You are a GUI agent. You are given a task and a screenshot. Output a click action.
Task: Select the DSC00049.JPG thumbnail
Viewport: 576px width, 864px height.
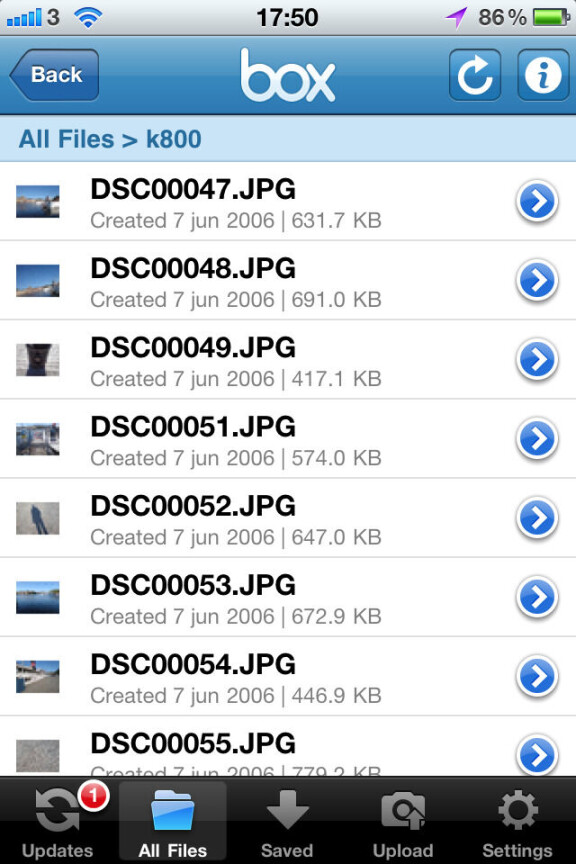coord(37,360)
